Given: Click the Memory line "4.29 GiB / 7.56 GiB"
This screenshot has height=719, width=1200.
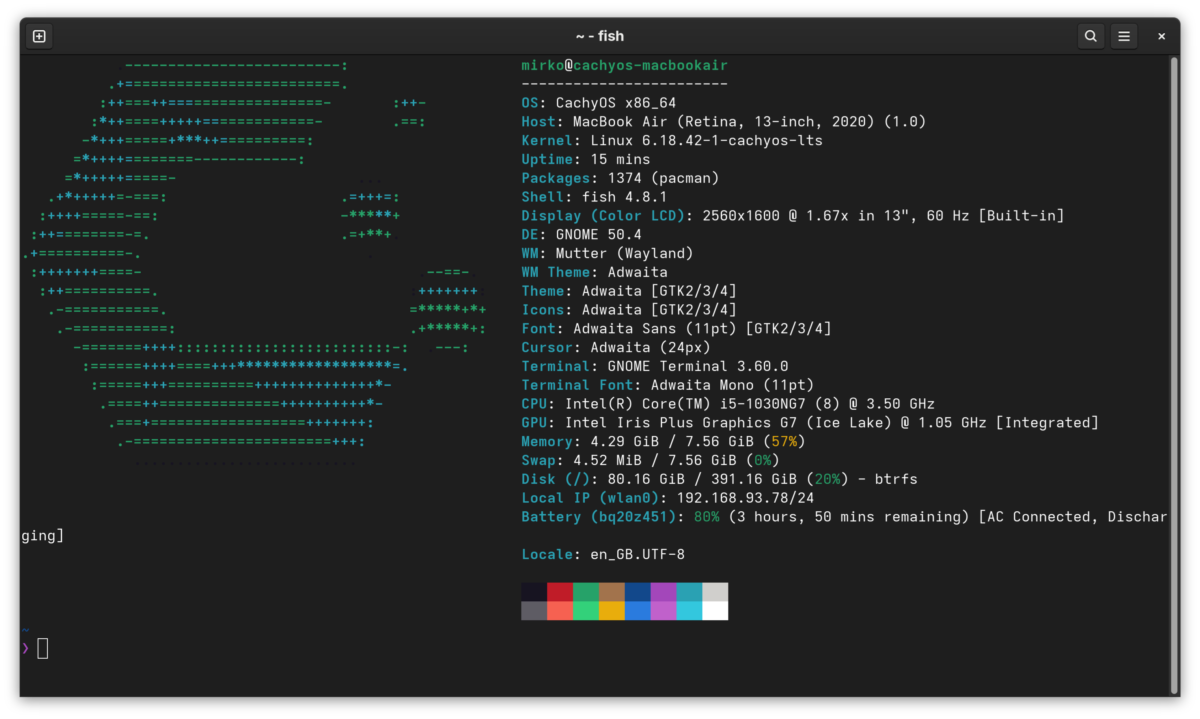Looking at the screenshot, I should [663, 441].
